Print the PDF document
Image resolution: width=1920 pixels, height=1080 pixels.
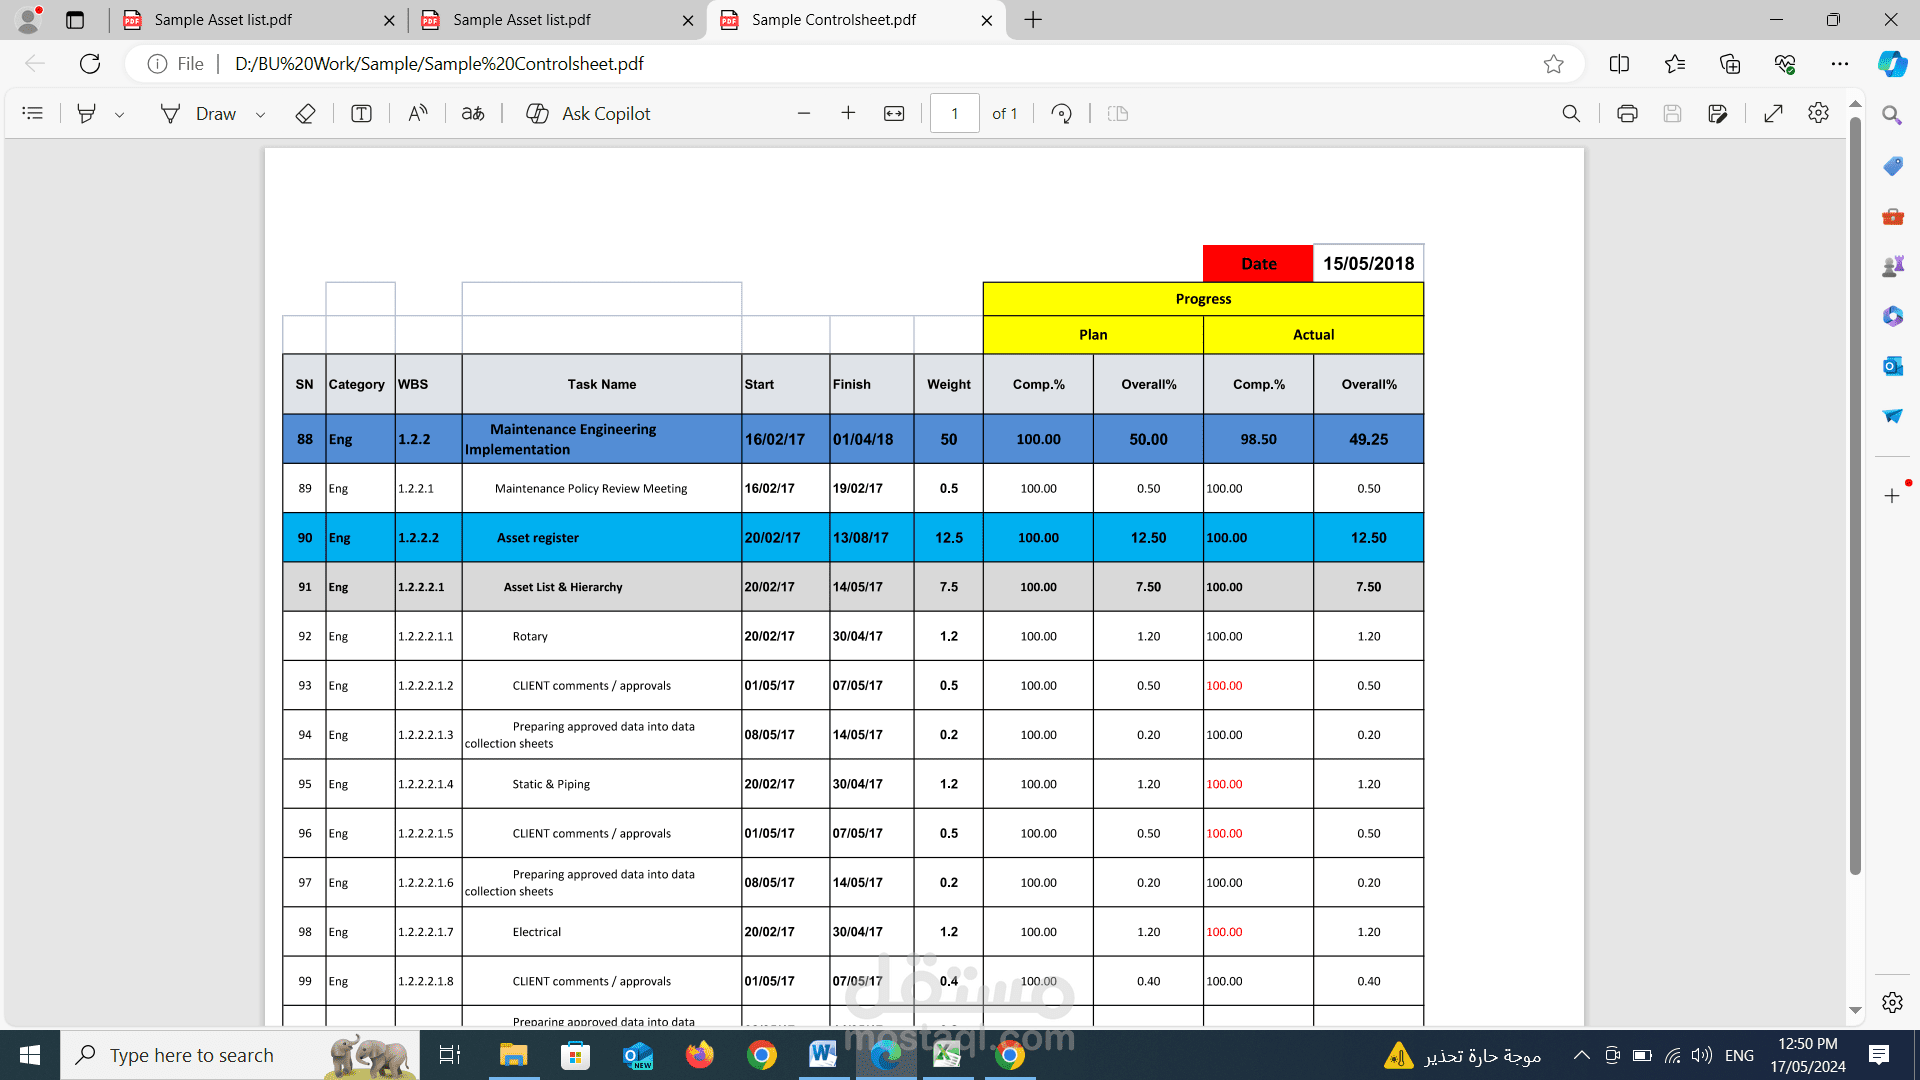(x=1627, y=114)
